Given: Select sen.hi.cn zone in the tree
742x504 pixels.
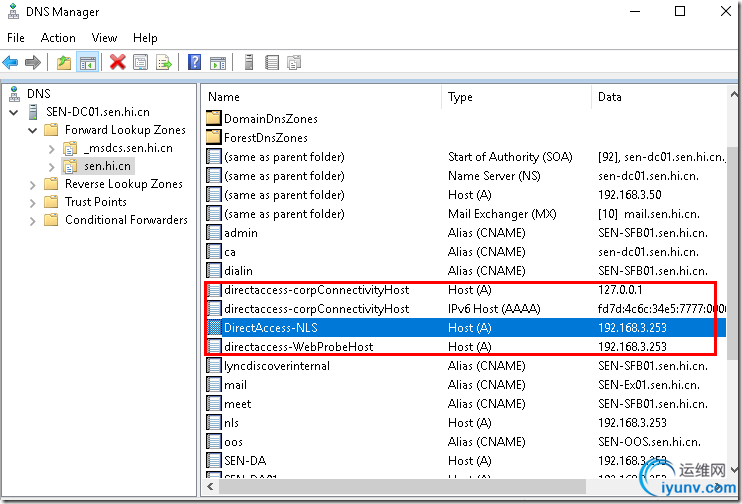Looking at the screenshot, I should [x=107, y=166].
